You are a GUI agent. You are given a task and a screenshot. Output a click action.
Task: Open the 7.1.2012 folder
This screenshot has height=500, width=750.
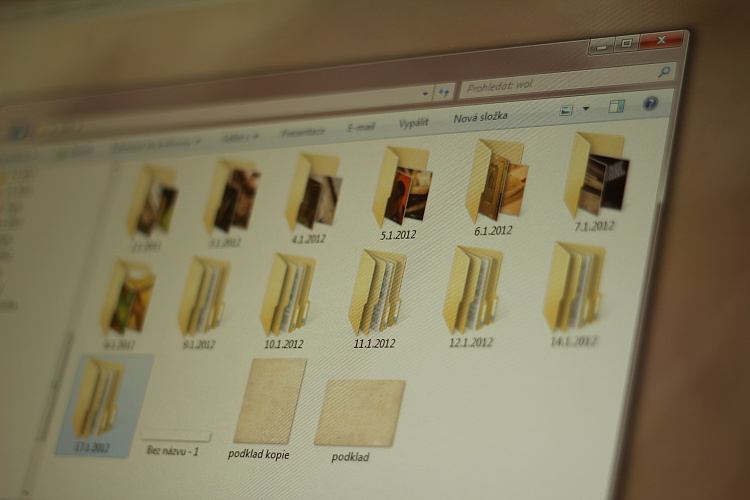coord(596,181)
